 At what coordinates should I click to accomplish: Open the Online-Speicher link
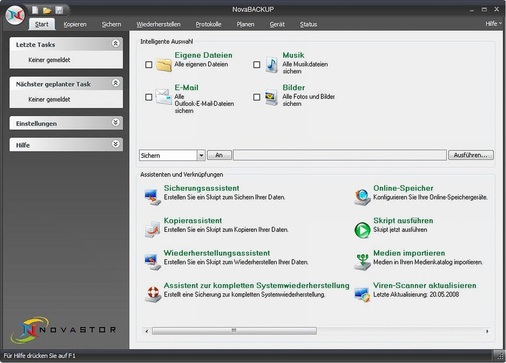click(x=403, y=188)
